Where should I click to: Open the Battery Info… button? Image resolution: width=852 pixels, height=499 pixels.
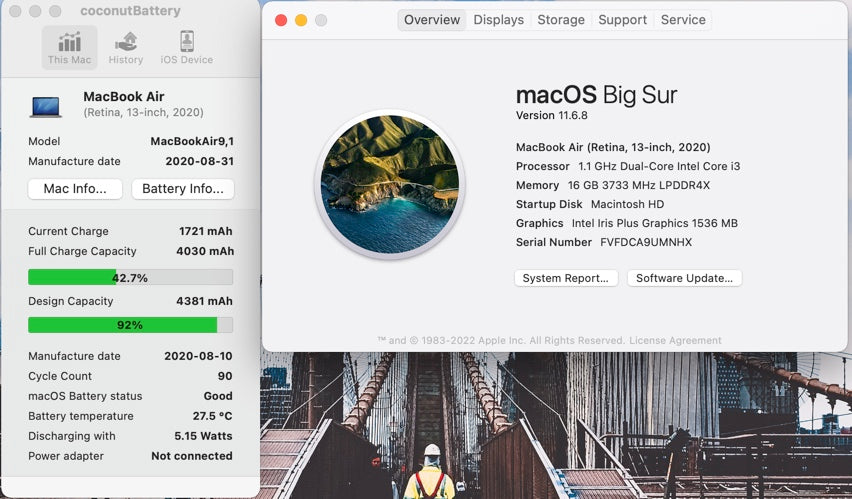click(x=183, y=189)
